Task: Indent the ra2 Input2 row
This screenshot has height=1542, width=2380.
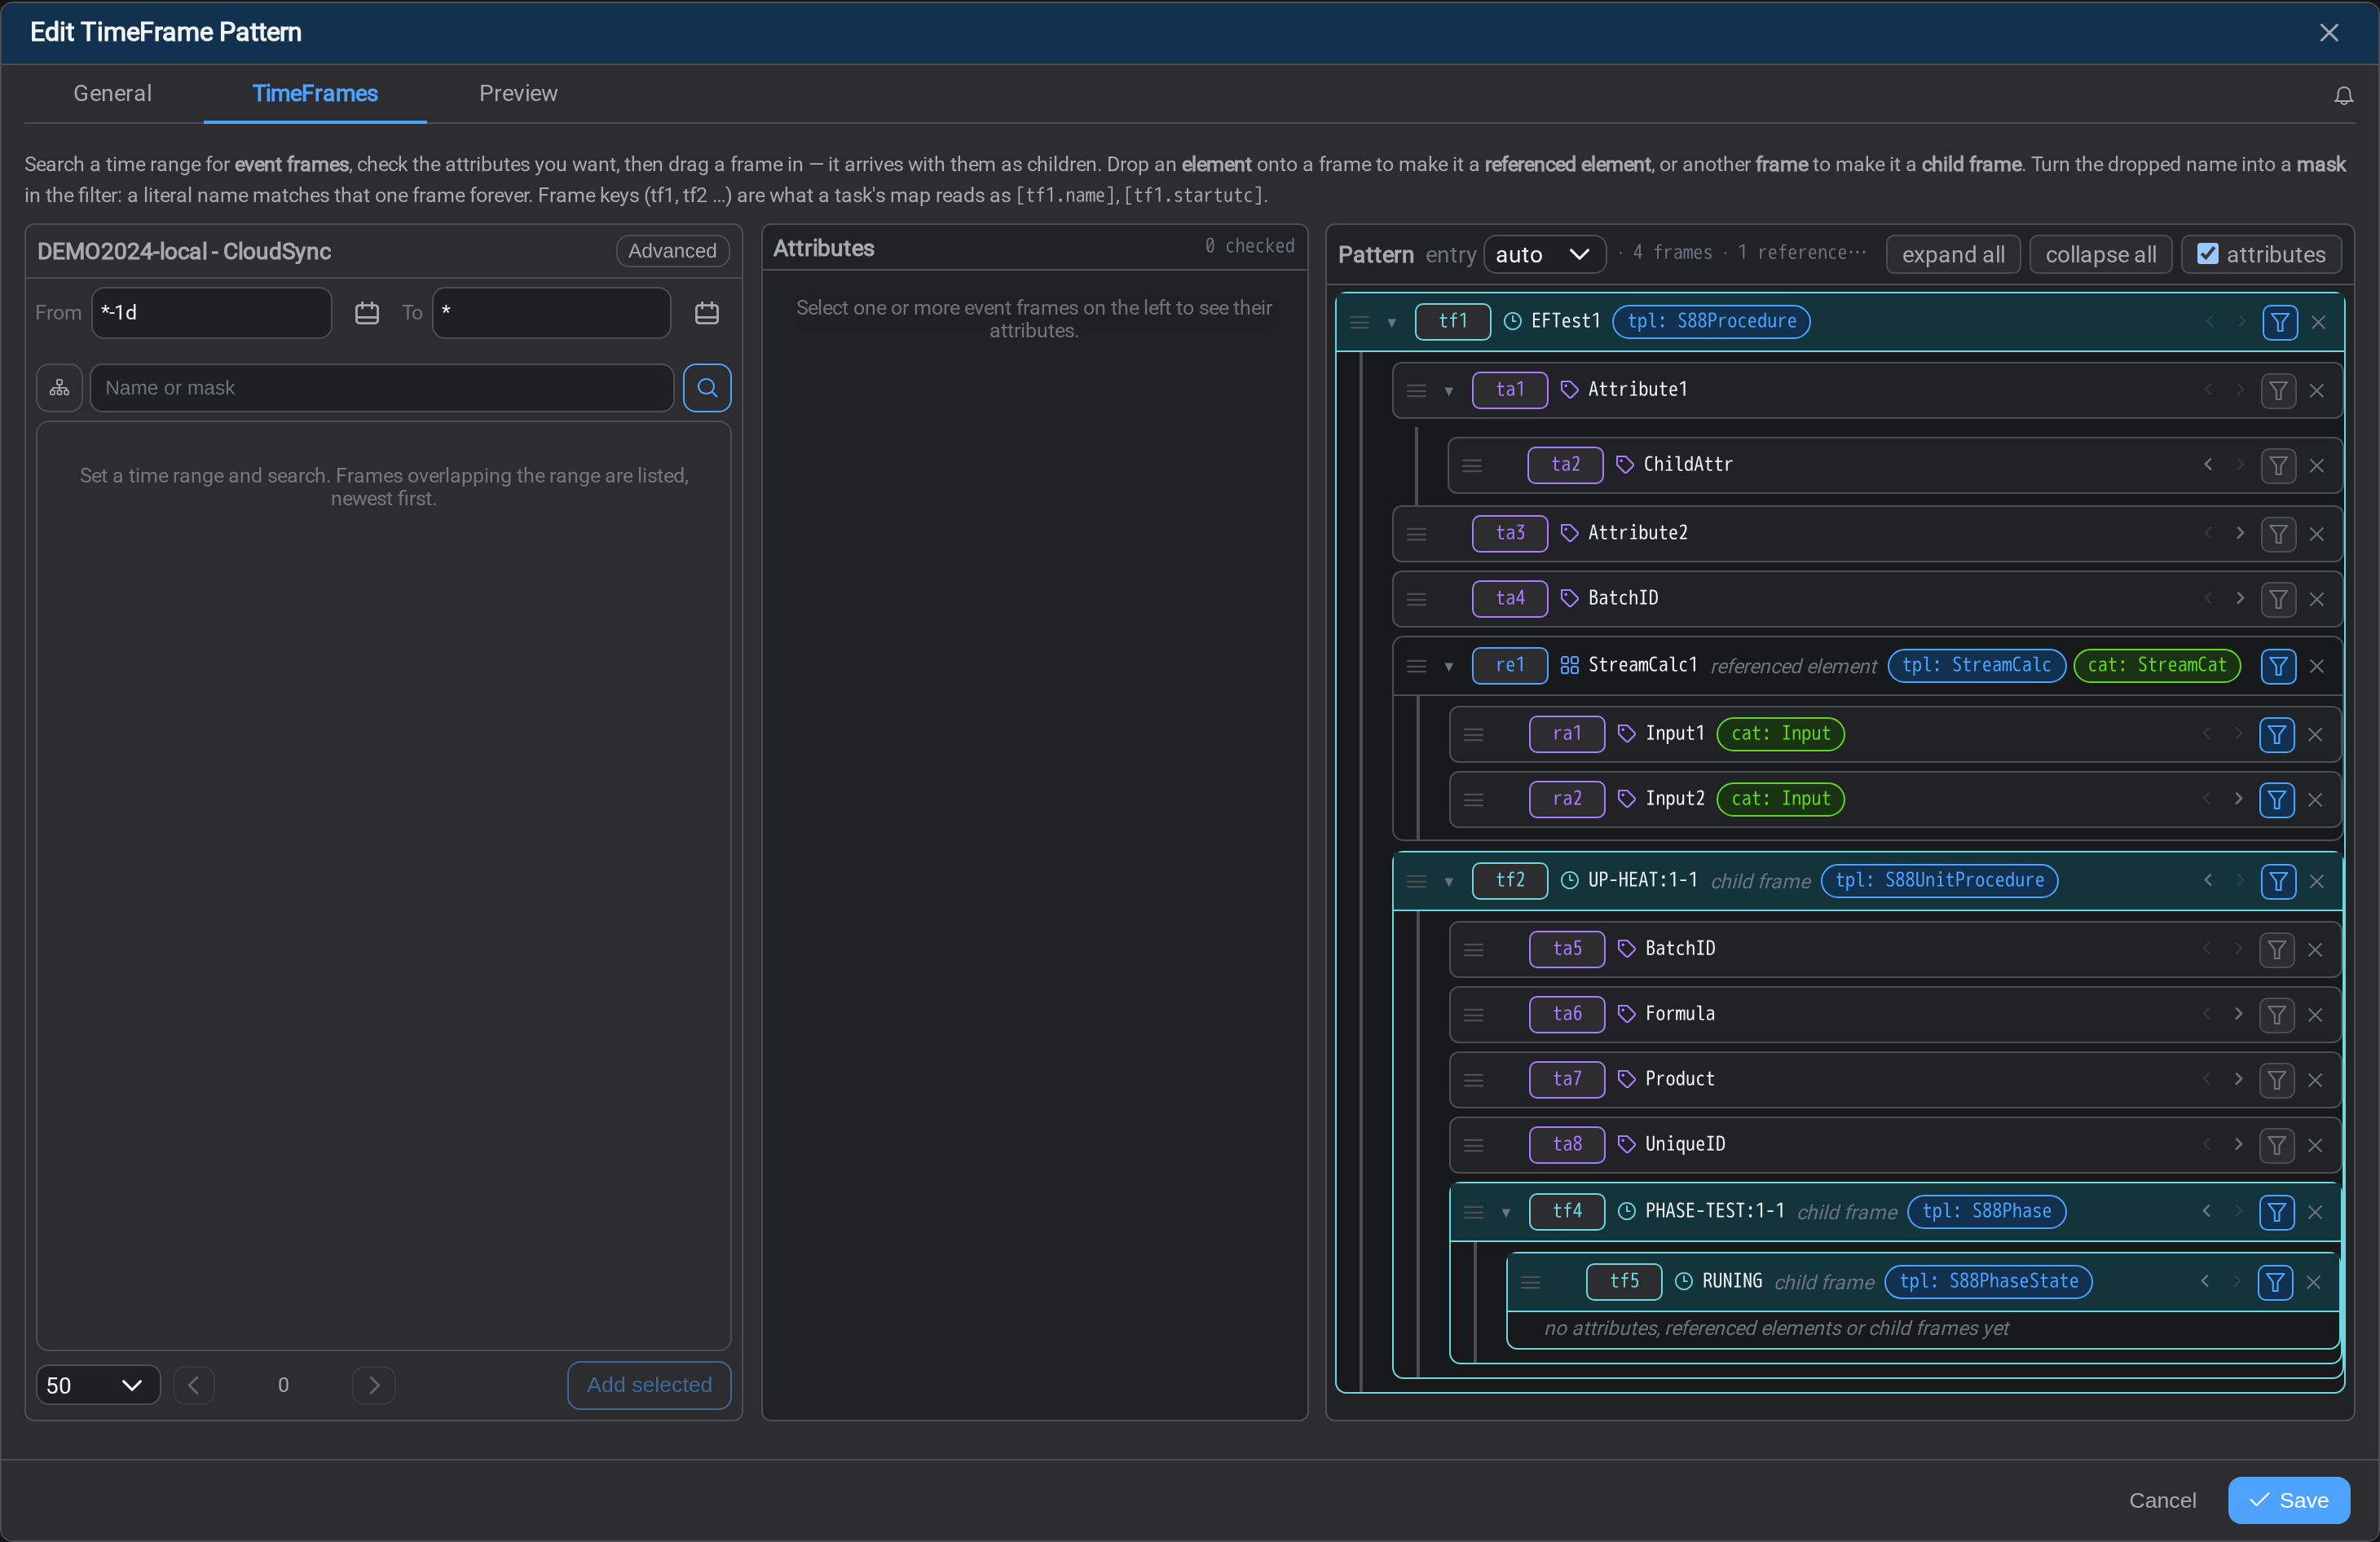Action: [x=2238, y=799]
